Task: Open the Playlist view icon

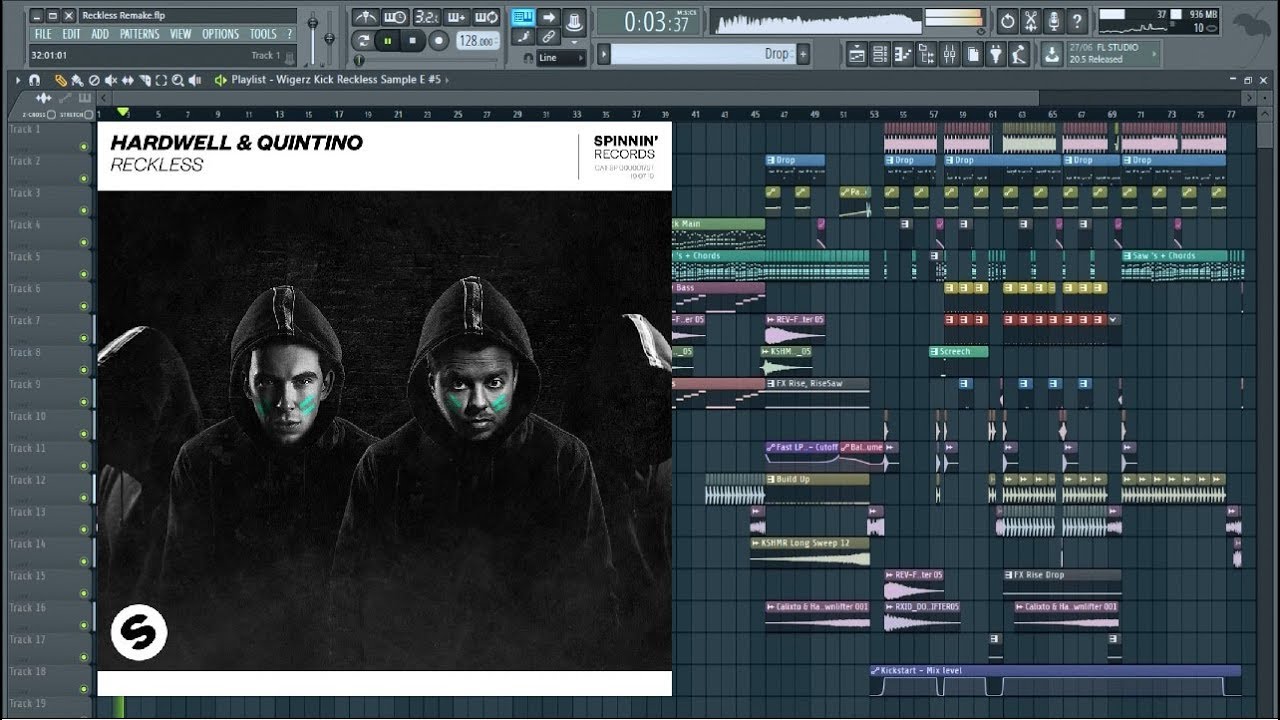Action: coord(857,54)
